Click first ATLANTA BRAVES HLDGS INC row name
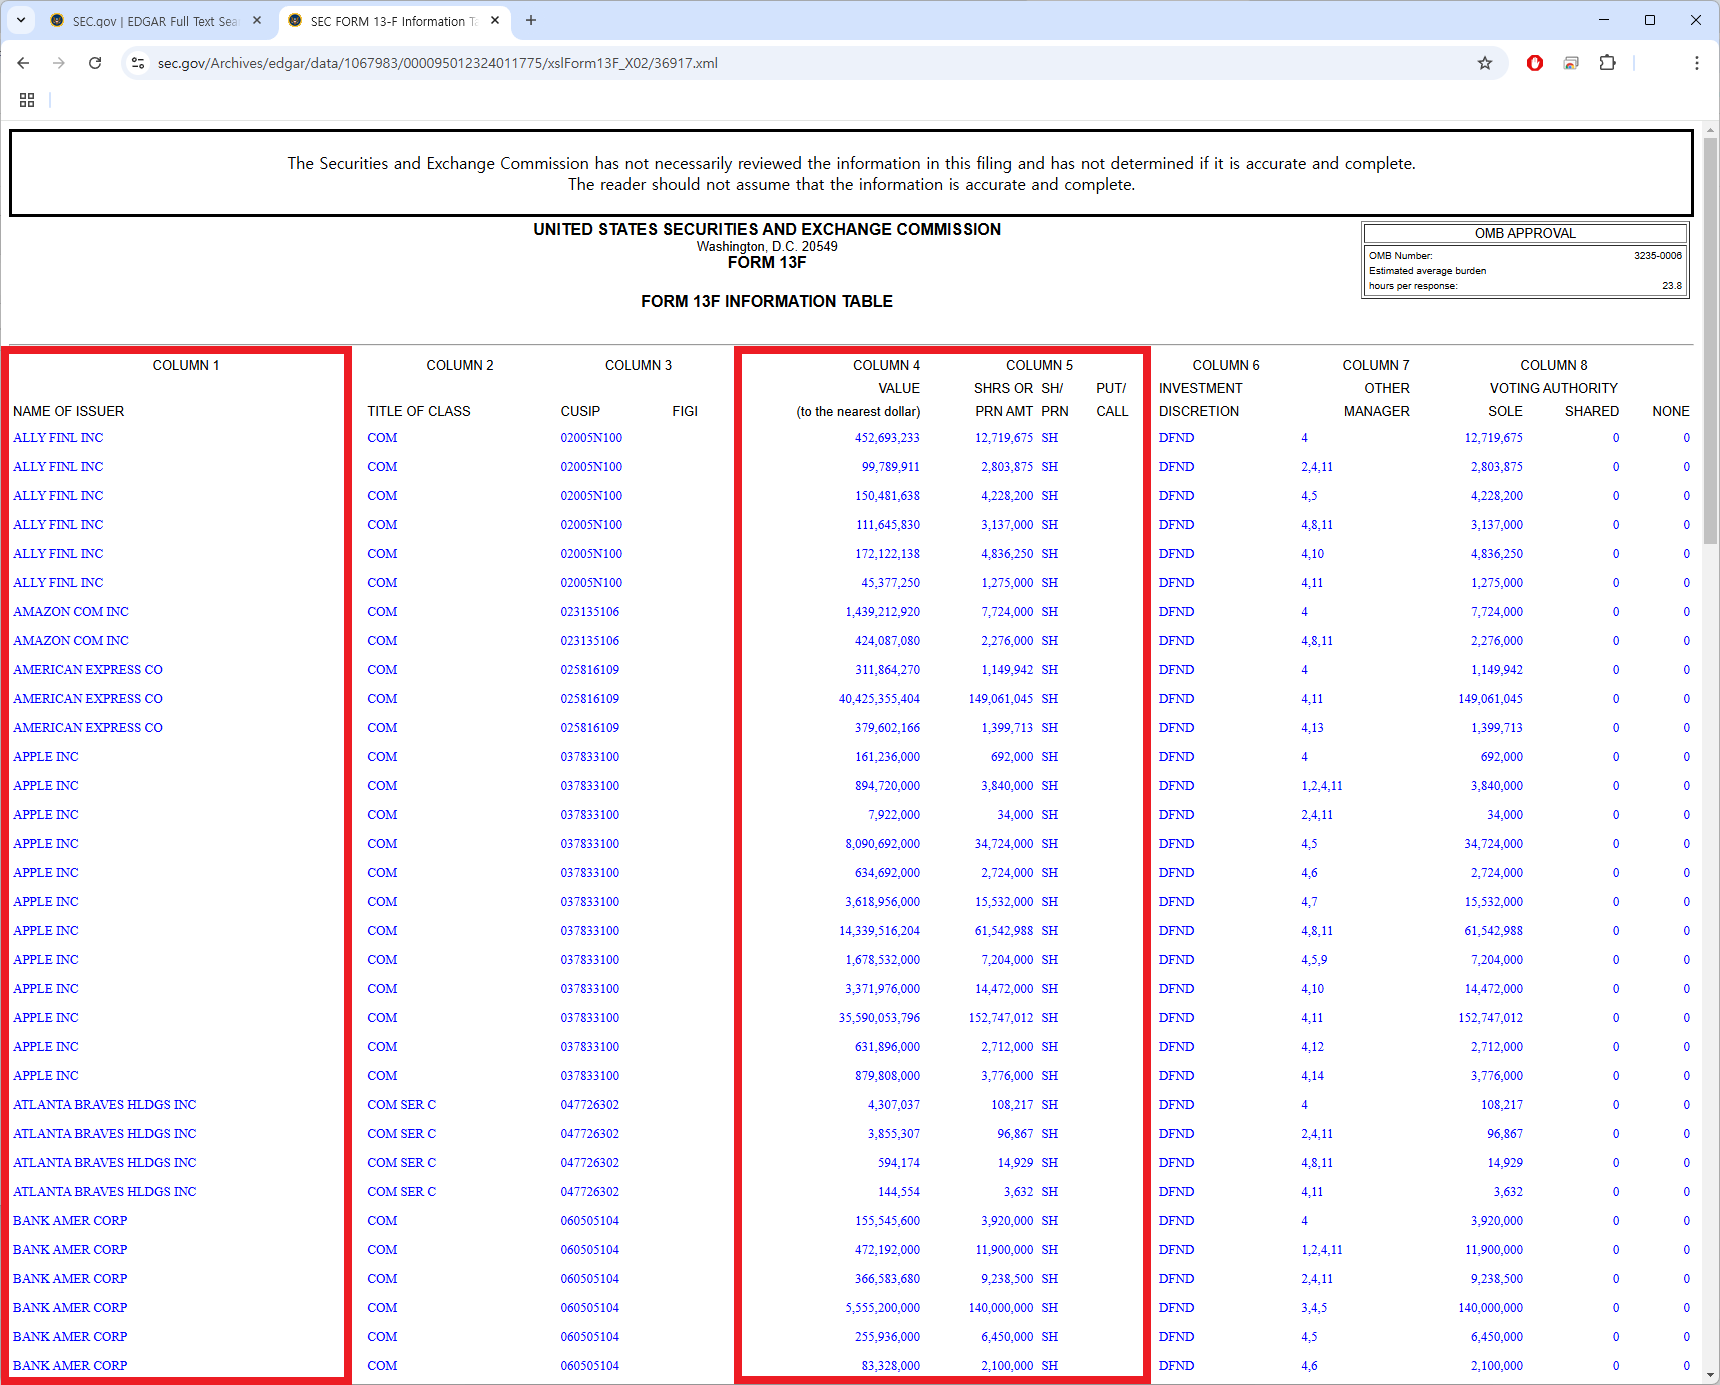 (105, 1105)
